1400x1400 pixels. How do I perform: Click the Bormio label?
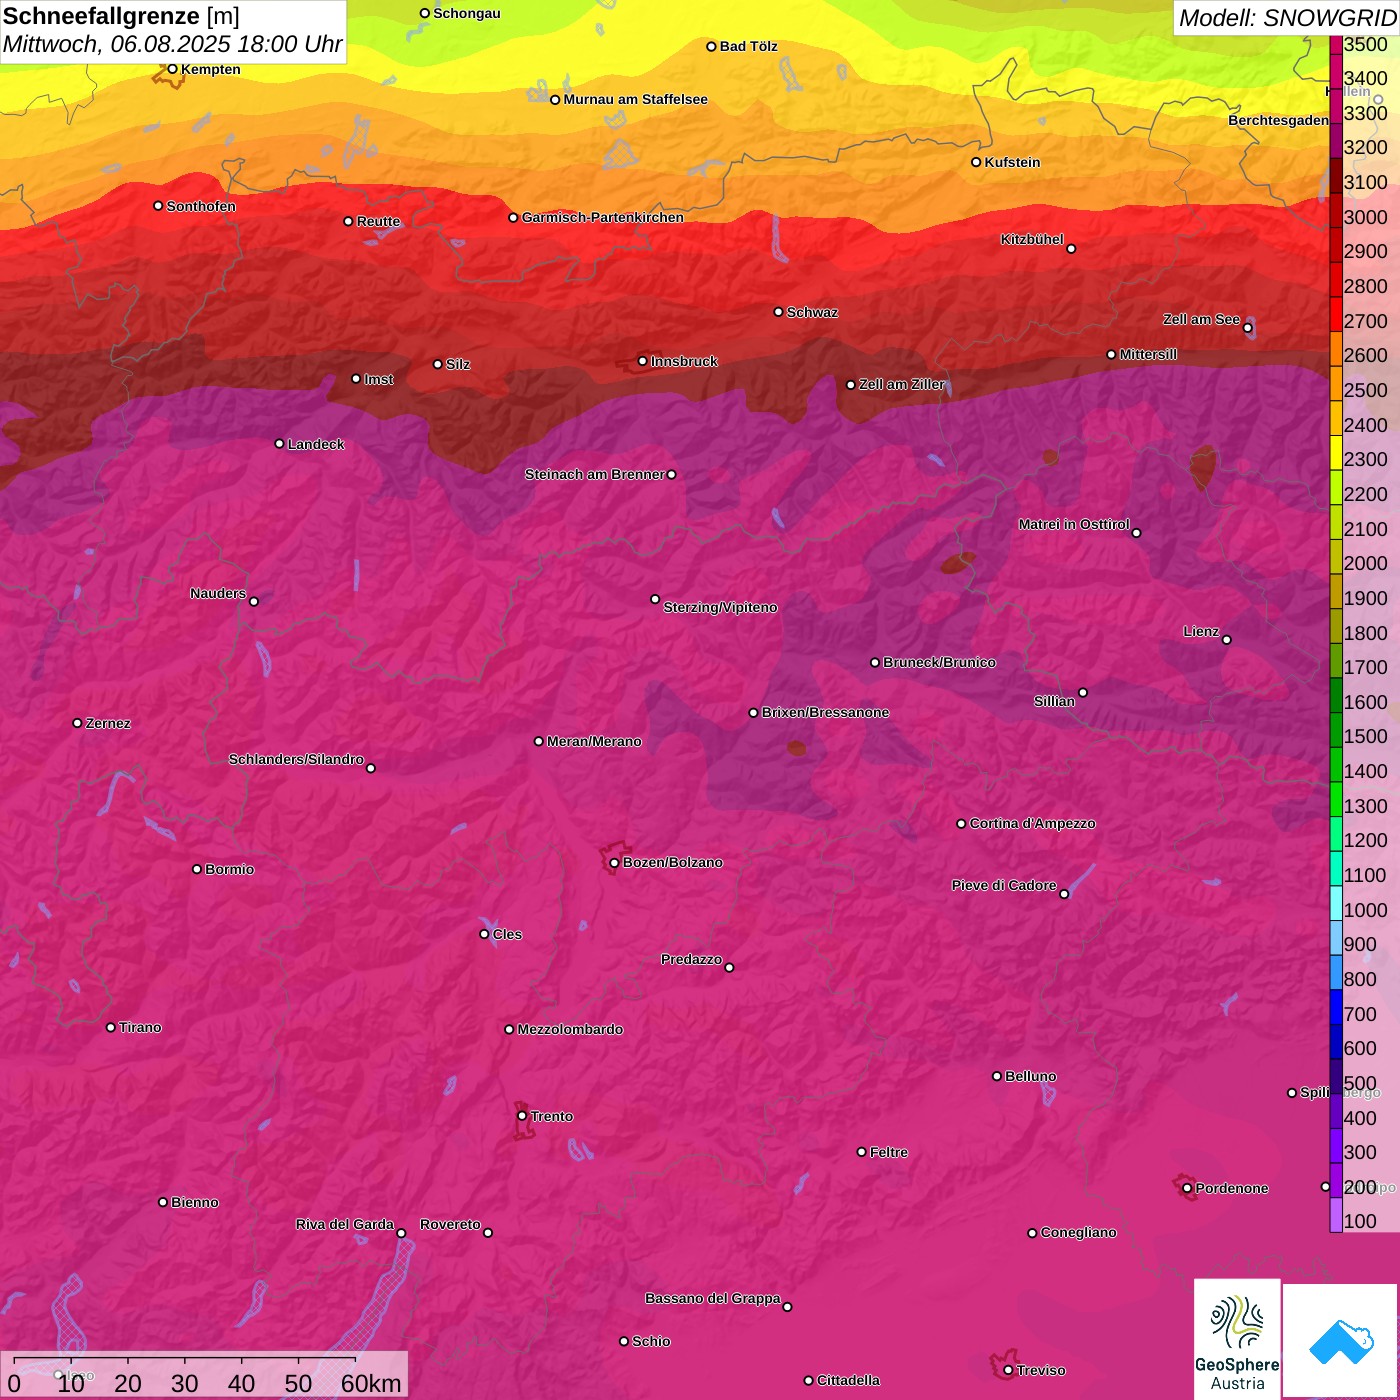229,869
